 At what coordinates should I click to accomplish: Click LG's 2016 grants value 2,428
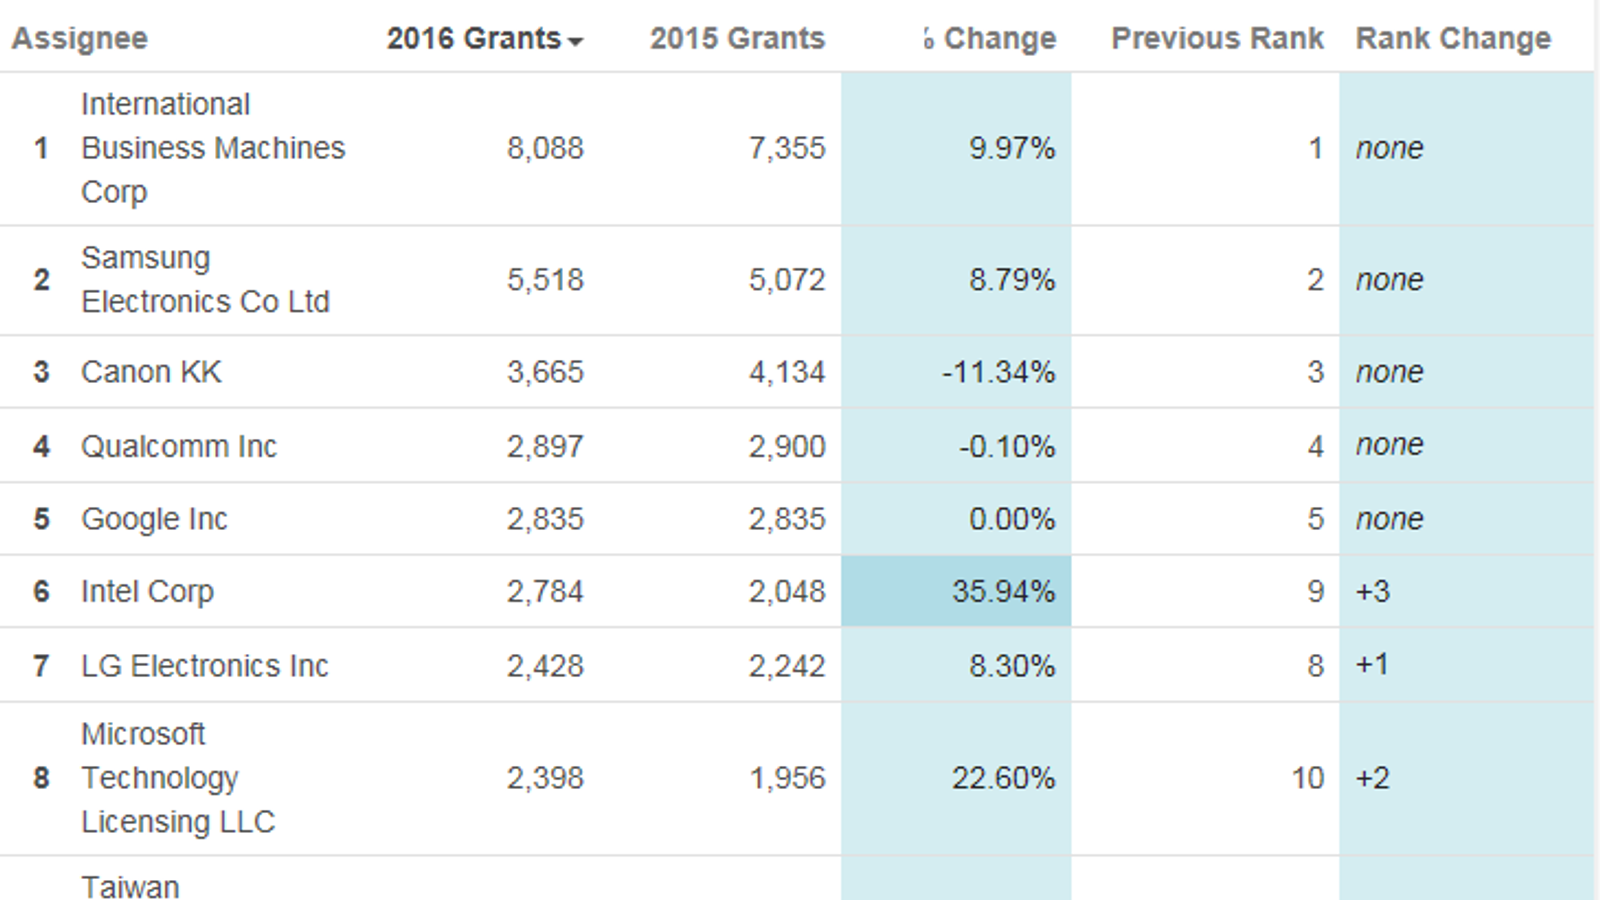point(545,666)
